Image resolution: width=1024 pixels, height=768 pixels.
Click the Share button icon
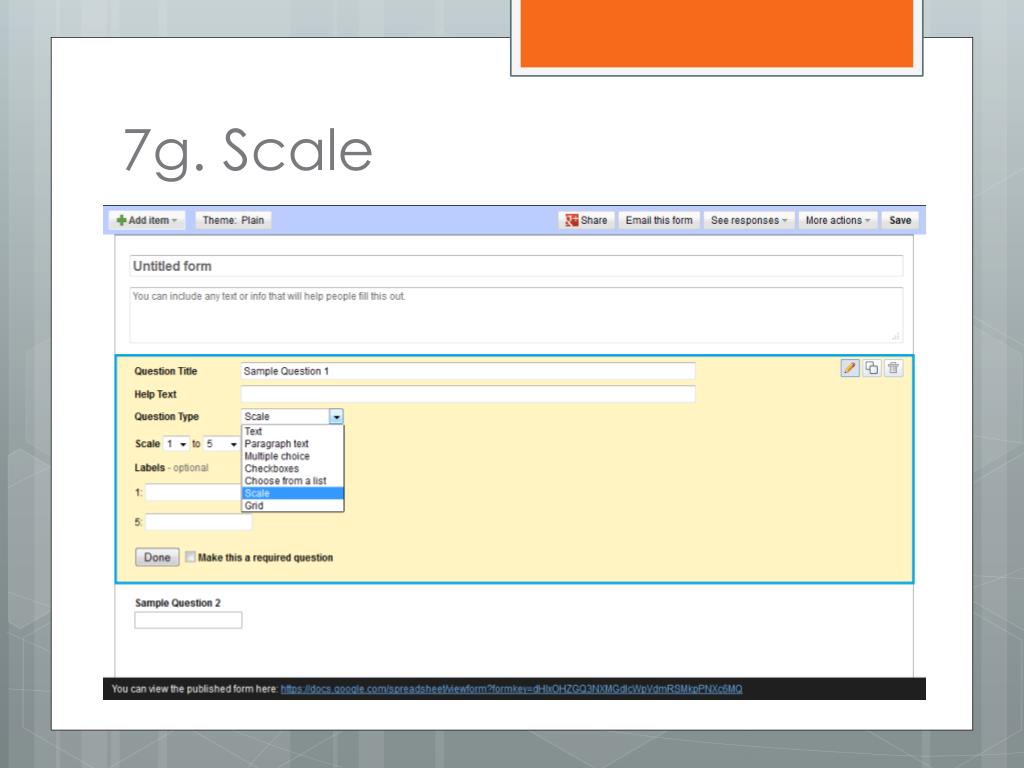point(571,221)
